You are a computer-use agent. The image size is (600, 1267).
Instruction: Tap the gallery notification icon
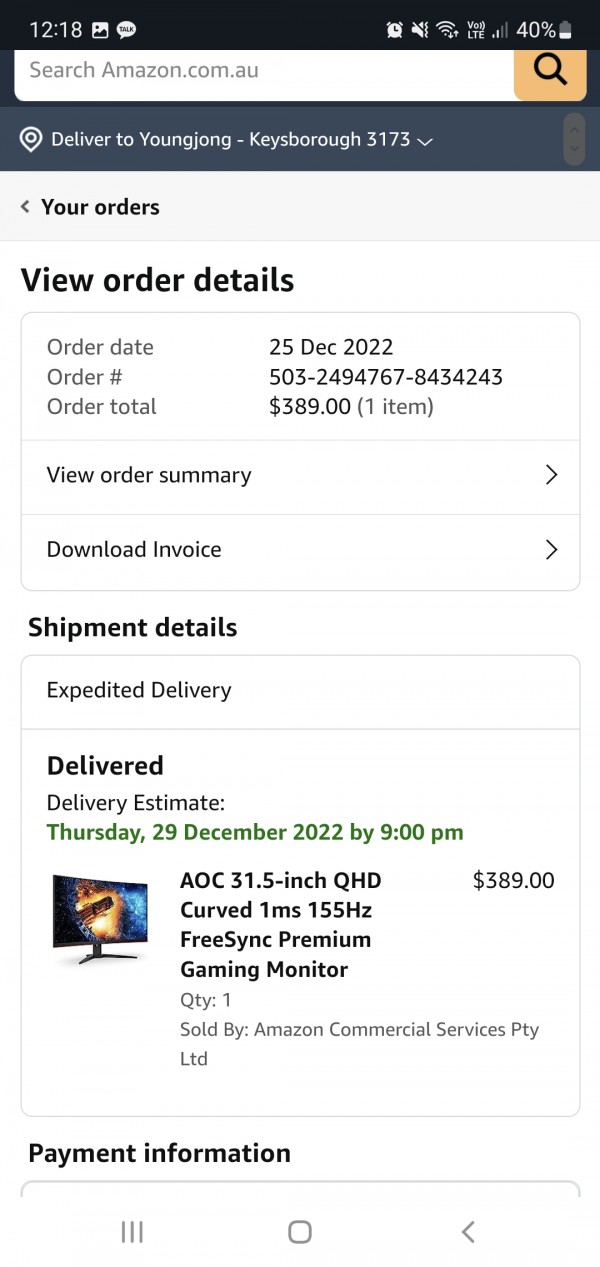click(100, 30)
